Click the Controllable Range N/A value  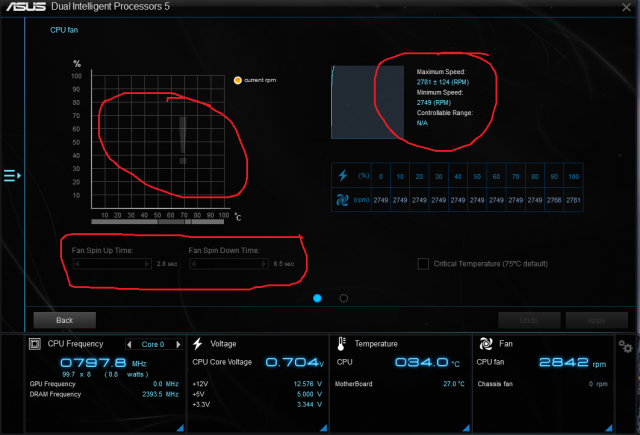422,123
